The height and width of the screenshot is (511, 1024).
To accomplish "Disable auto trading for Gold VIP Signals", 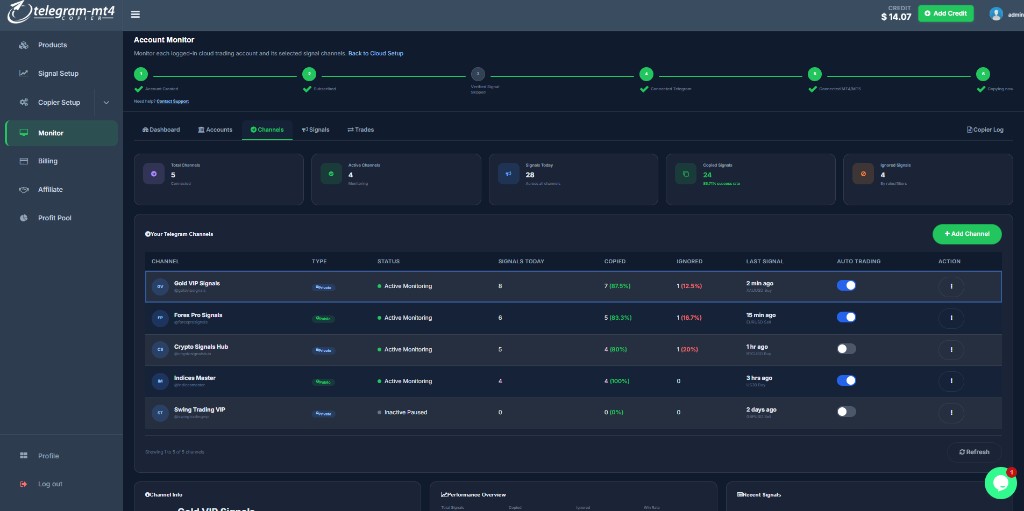I will (x=846, y=286).
